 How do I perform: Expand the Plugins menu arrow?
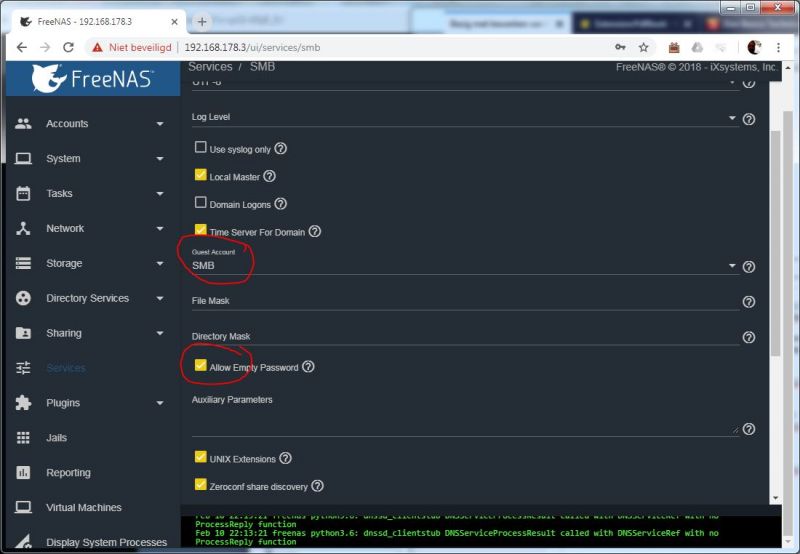[160, 403]
